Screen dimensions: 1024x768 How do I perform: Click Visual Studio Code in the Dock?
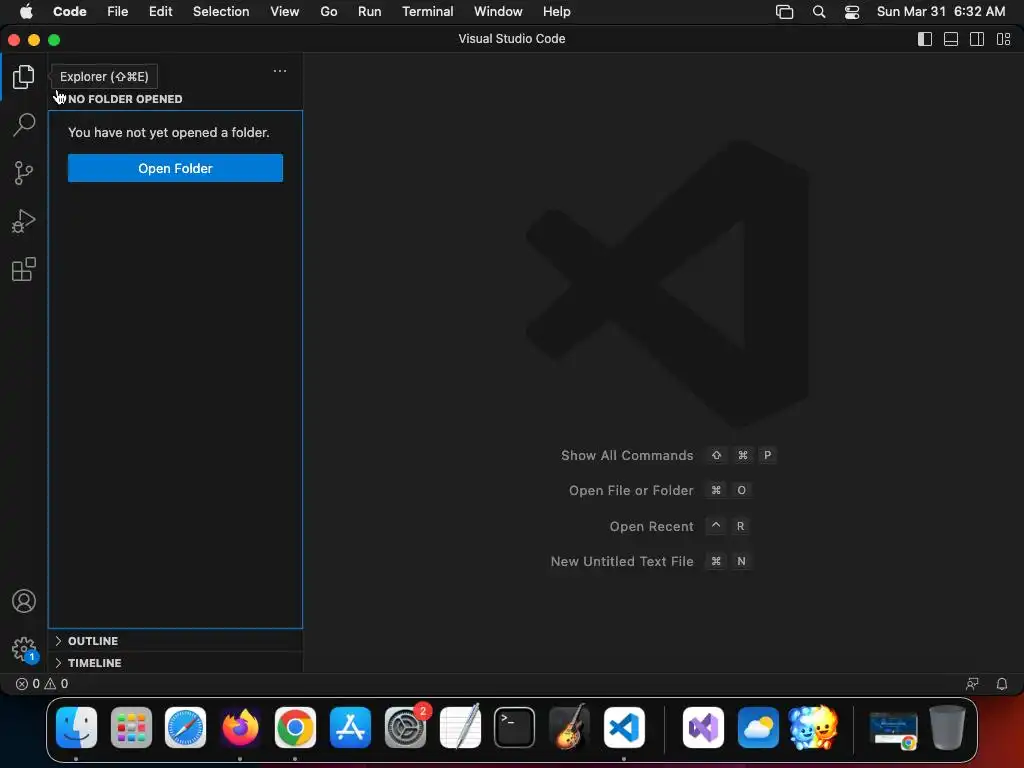coord(624,728)
